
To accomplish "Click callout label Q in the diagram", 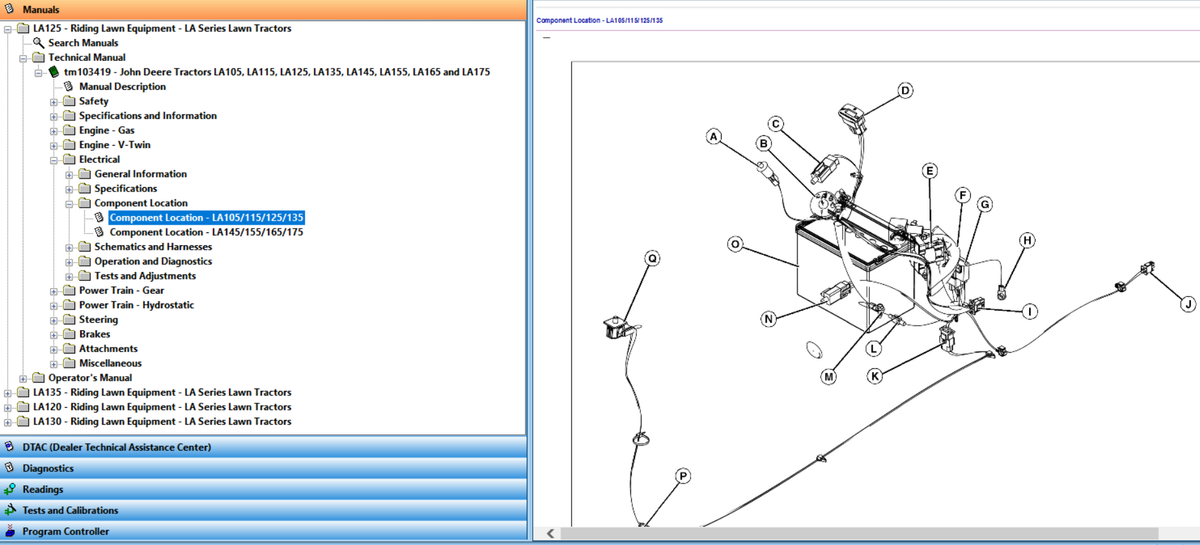I will point(653,258).
